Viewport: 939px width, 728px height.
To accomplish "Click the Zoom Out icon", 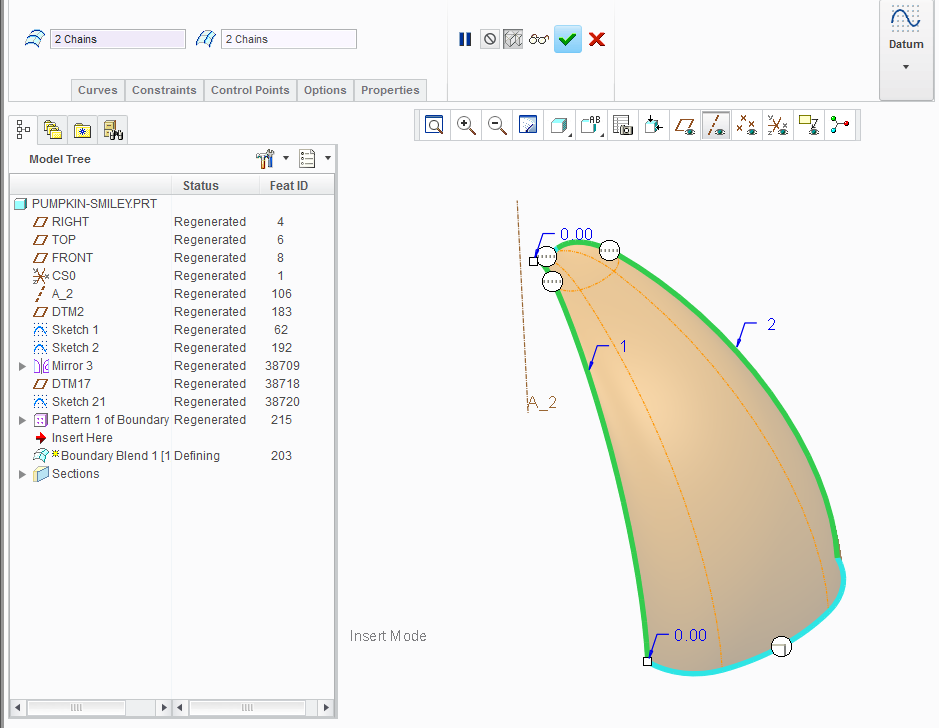I will pos(497,125).
